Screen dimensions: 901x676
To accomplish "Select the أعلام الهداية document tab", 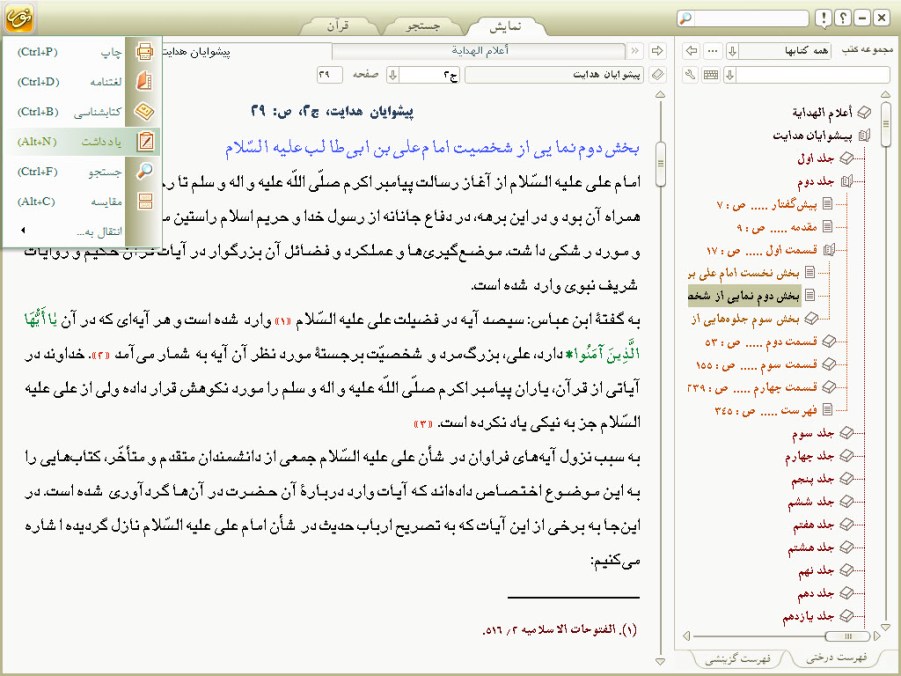I will click(x=479, y=51).
